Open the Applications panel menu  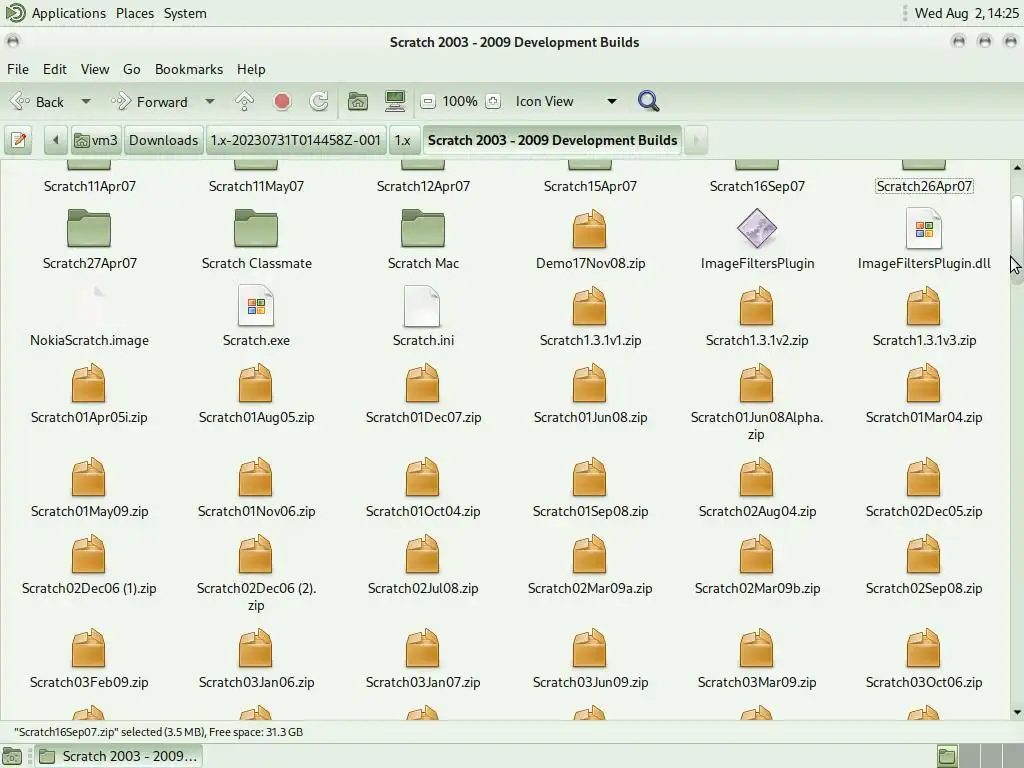[69, 13]
